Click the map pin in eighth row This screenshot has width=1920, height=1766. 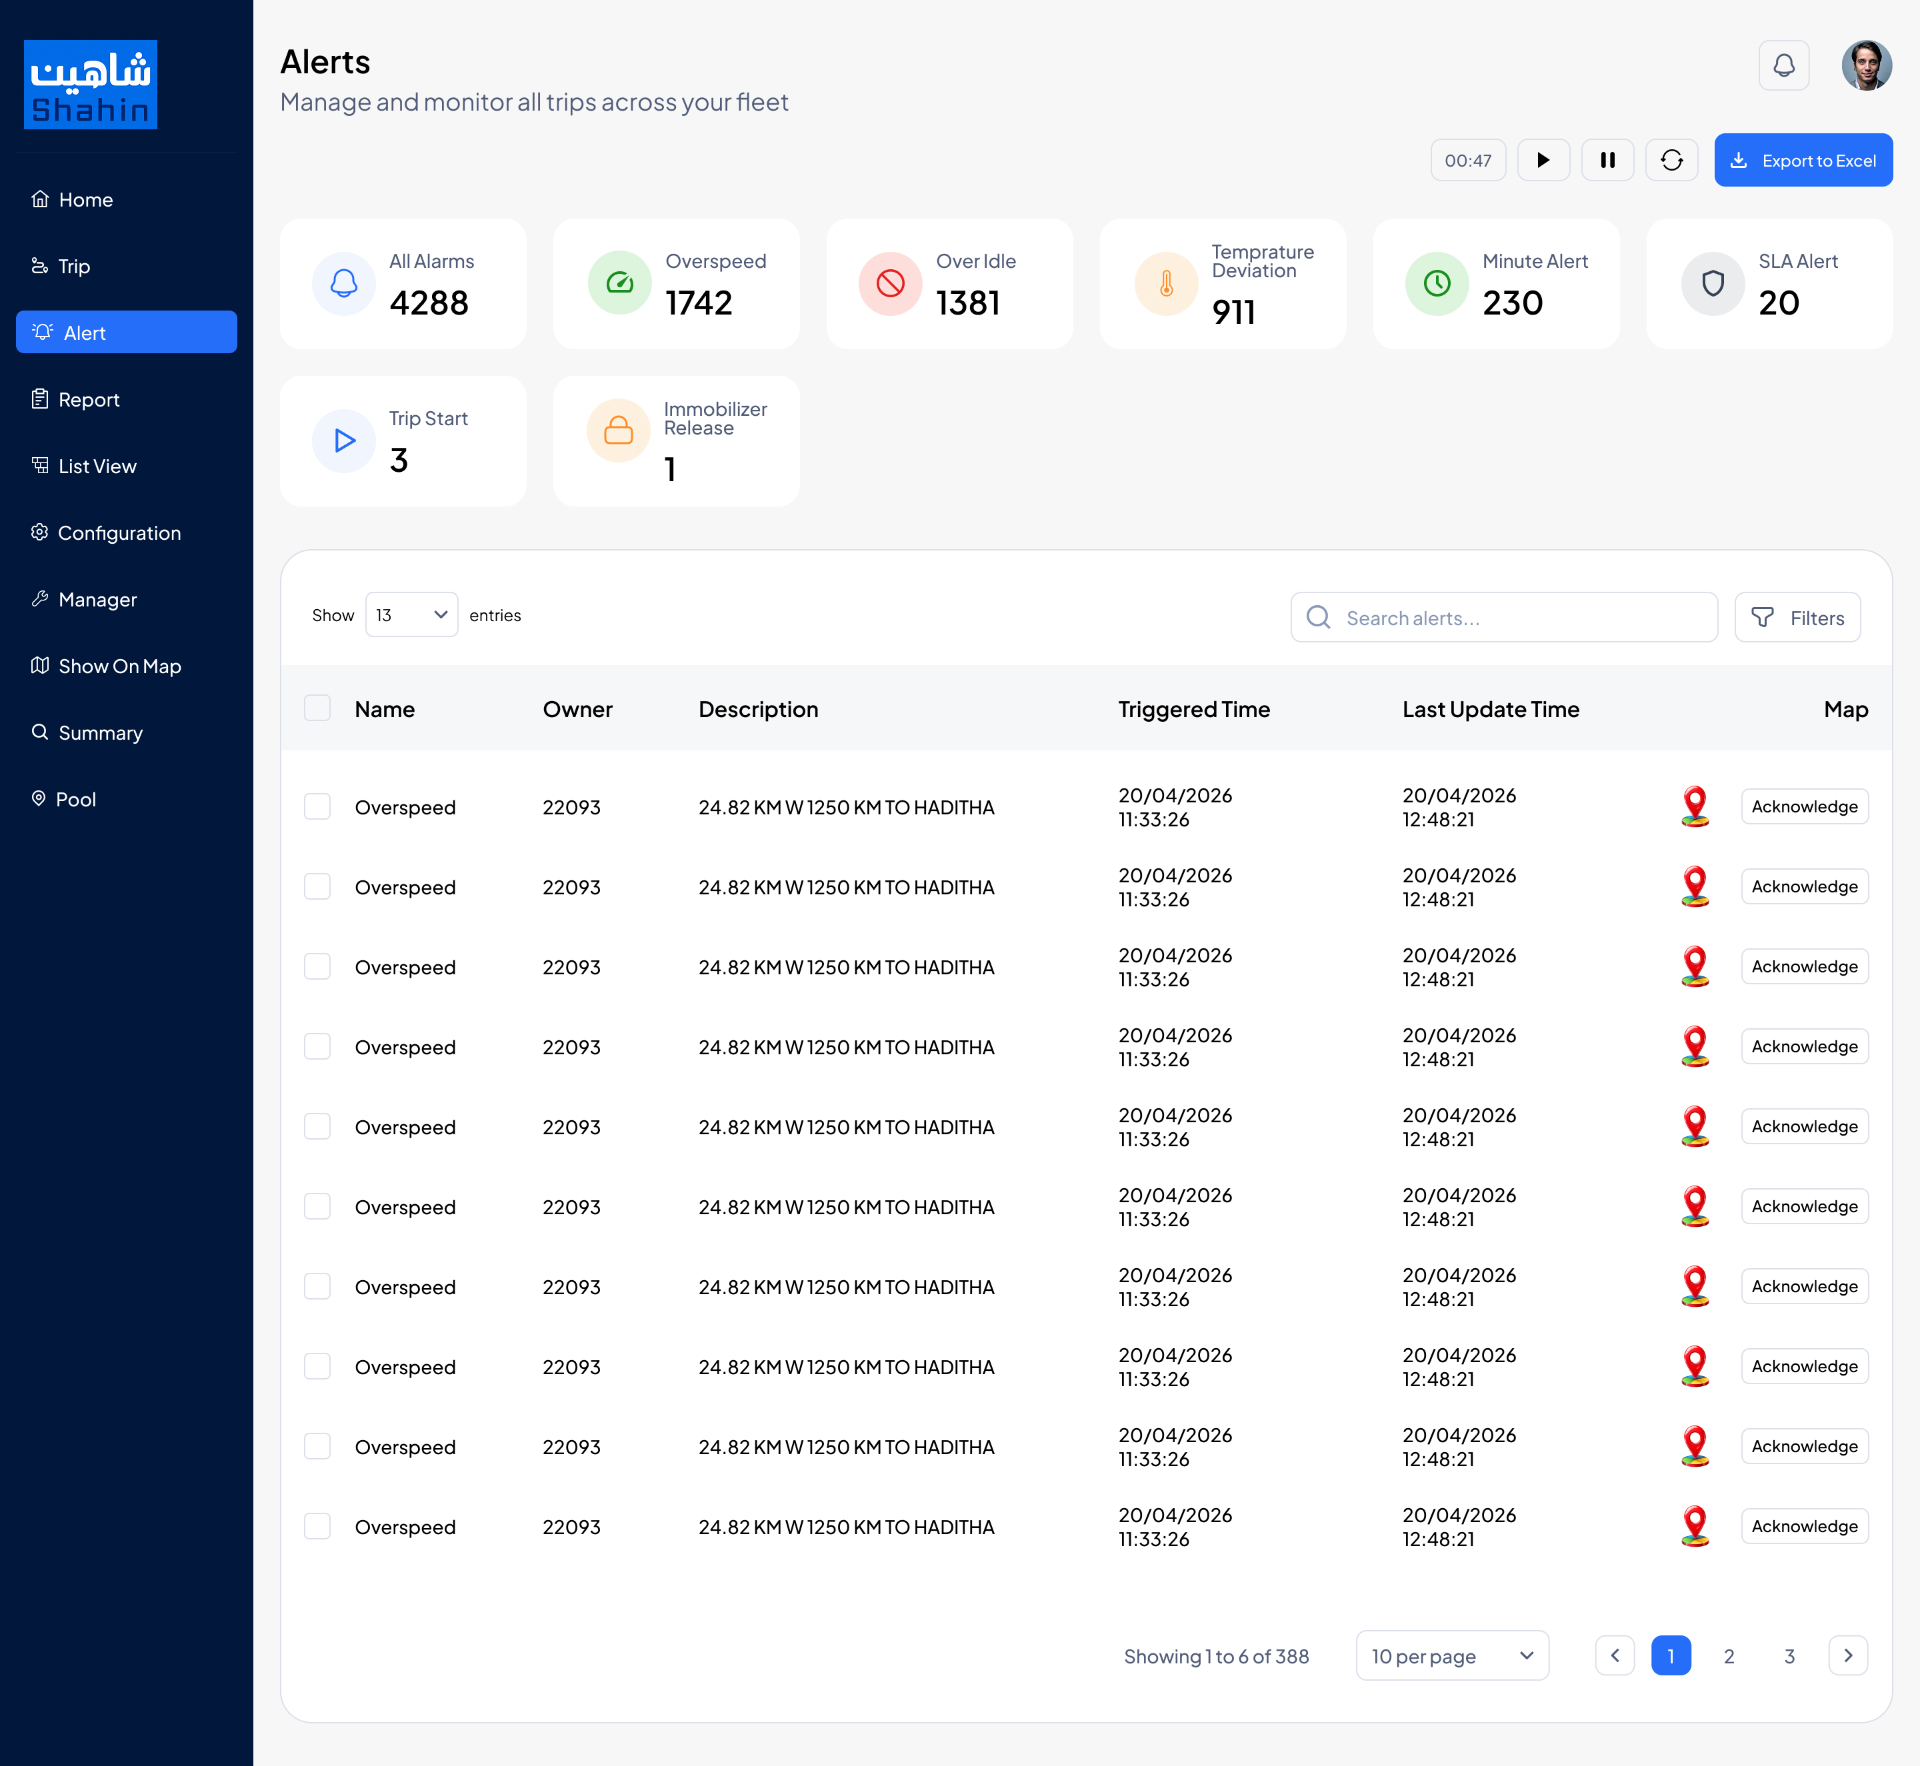(x=1695, y=1366)
